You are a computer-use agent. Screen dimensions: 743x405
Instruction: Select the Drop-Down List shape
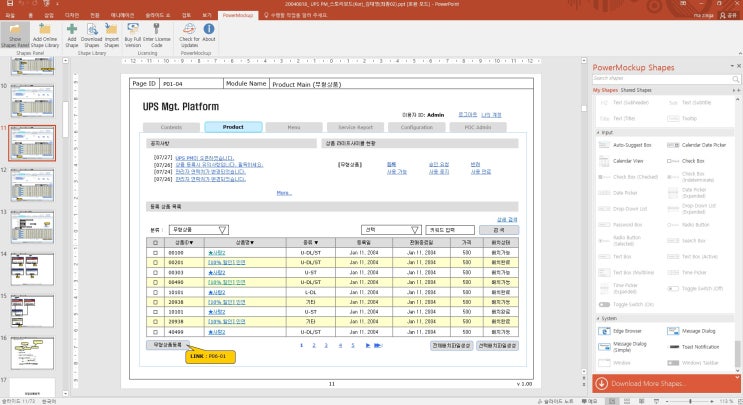pos(623,208)
